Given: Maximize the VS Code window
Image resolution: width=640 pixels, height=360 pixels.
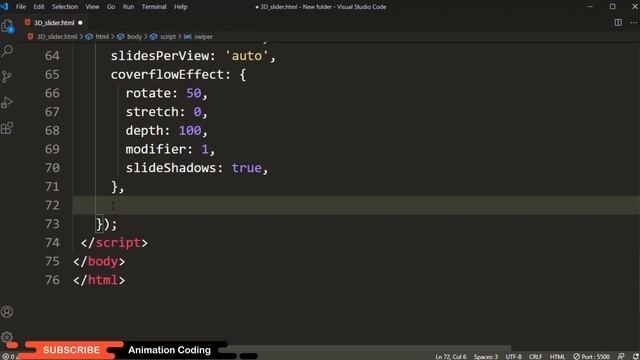Looking at the screenshot, I should click(613, 7).
